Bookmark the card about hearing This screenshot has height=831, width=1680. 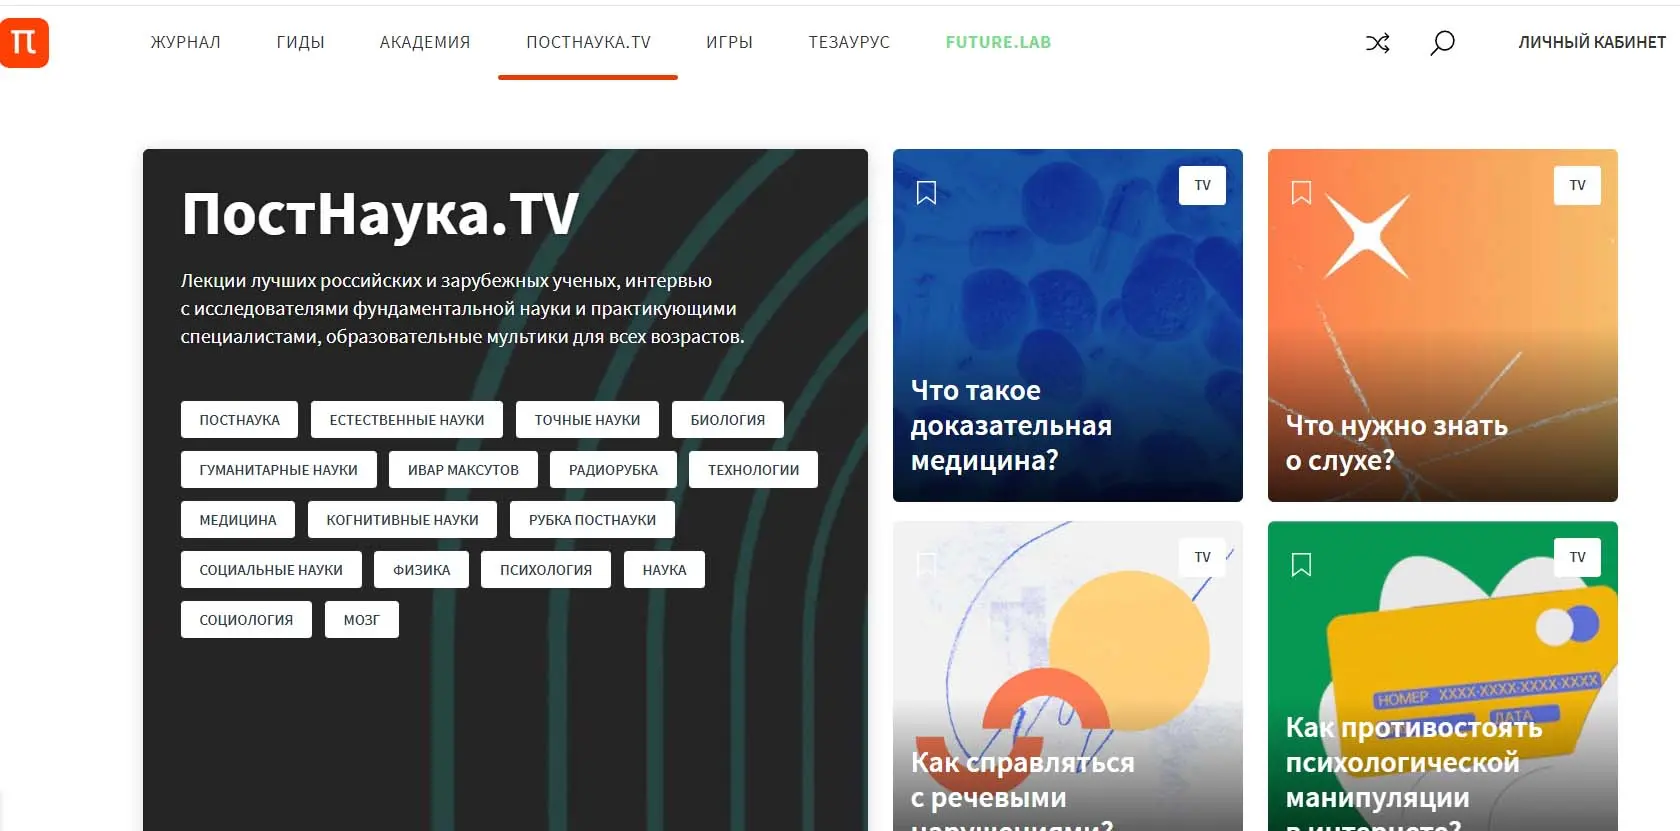coord(1301,192)
